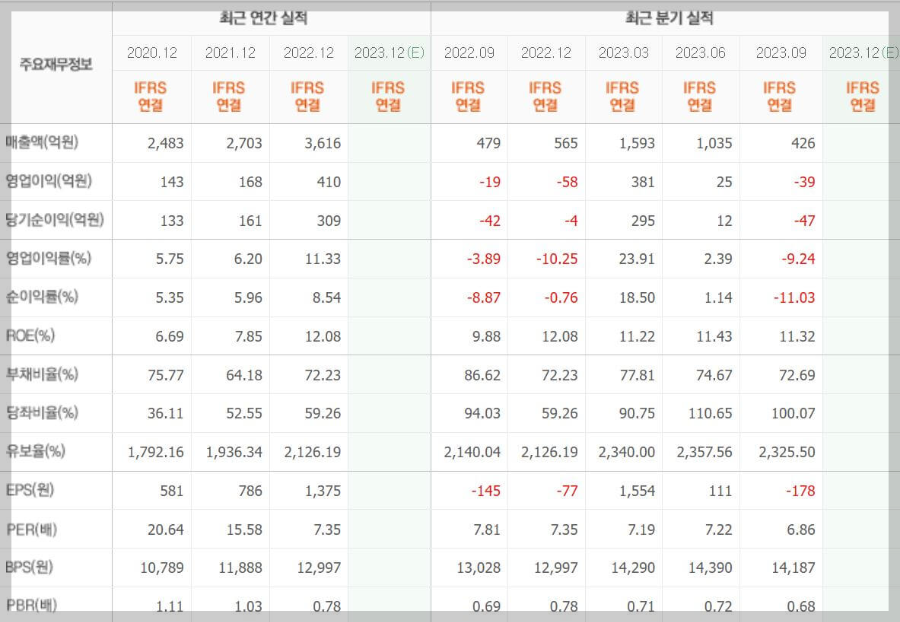Select the BPS(원) row label
Image resolution: width=900 pixels, height=622 pixels.
click(x=29, y=567)
